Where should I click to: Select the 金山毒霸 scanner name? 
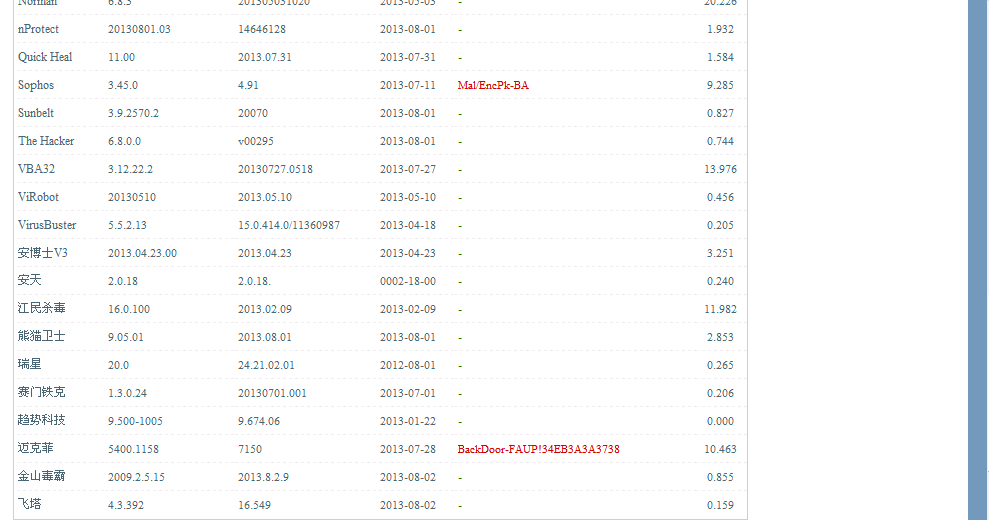pos(42,476)
